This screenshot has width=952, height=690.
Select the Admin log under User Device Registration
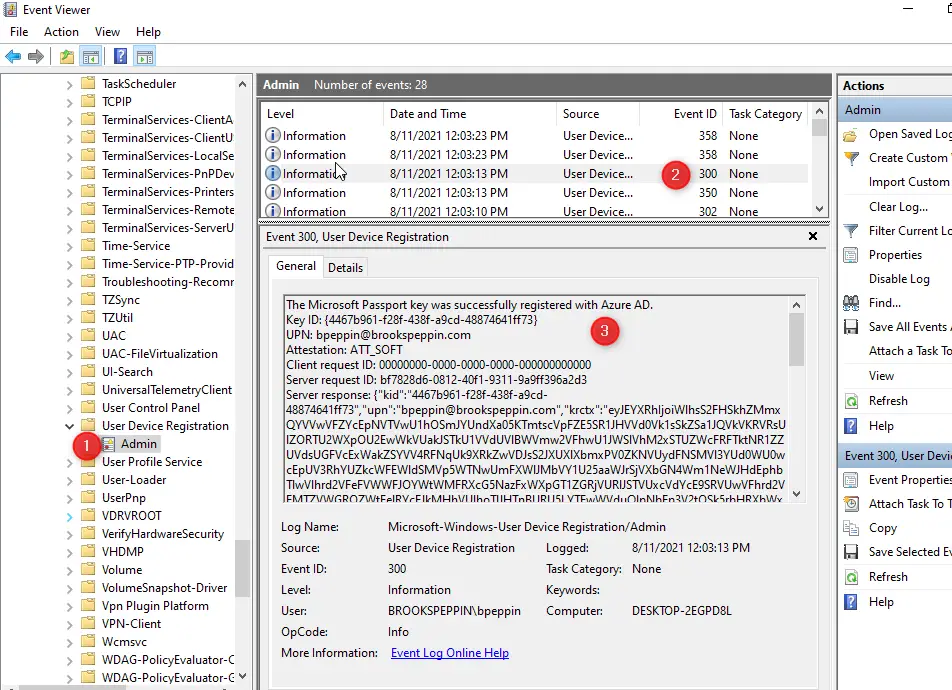click(x=138, y=444)
